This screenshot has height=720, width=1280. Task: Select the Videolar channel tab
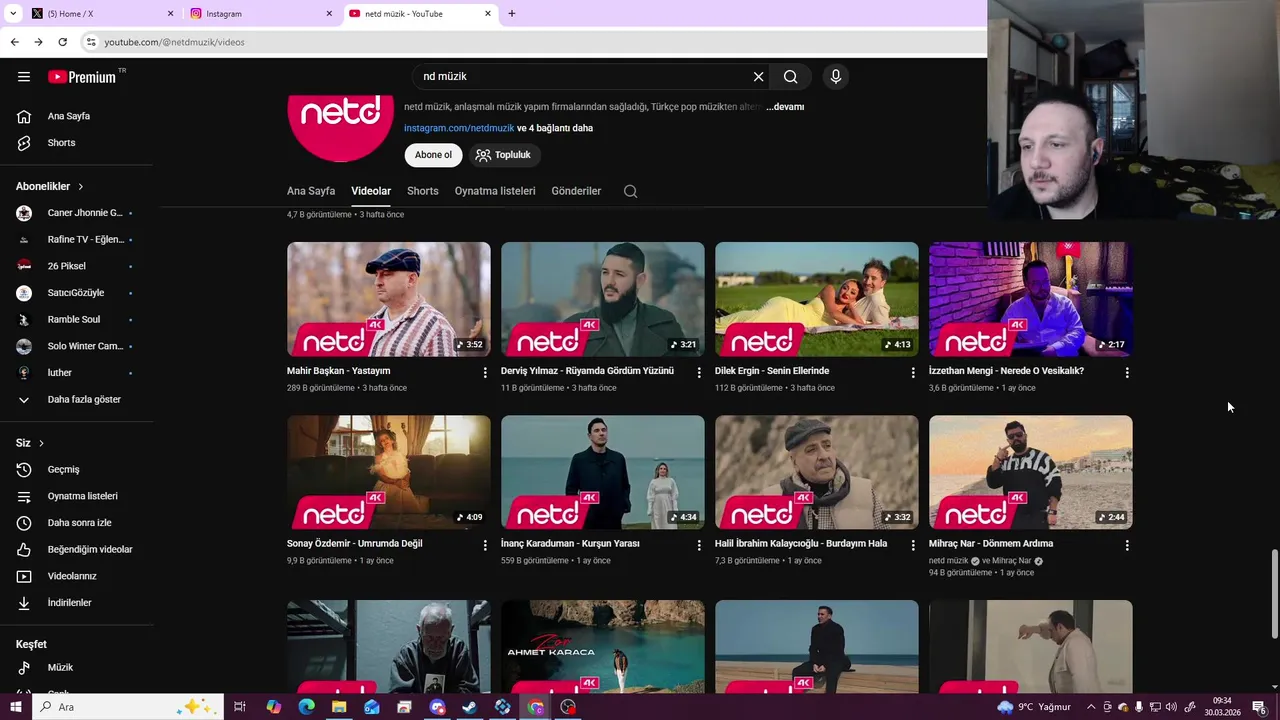point(371,191)
